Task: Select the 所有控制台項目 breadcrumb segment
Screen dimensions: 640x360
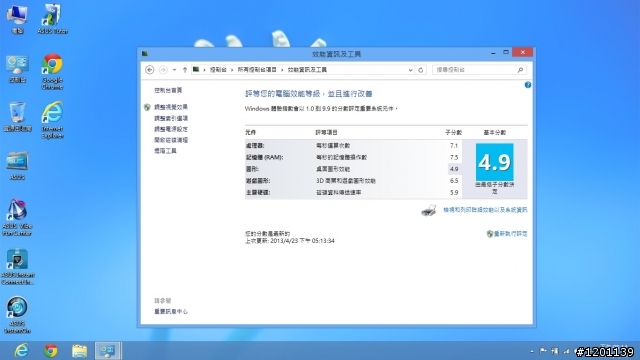Action: (257, 70)
